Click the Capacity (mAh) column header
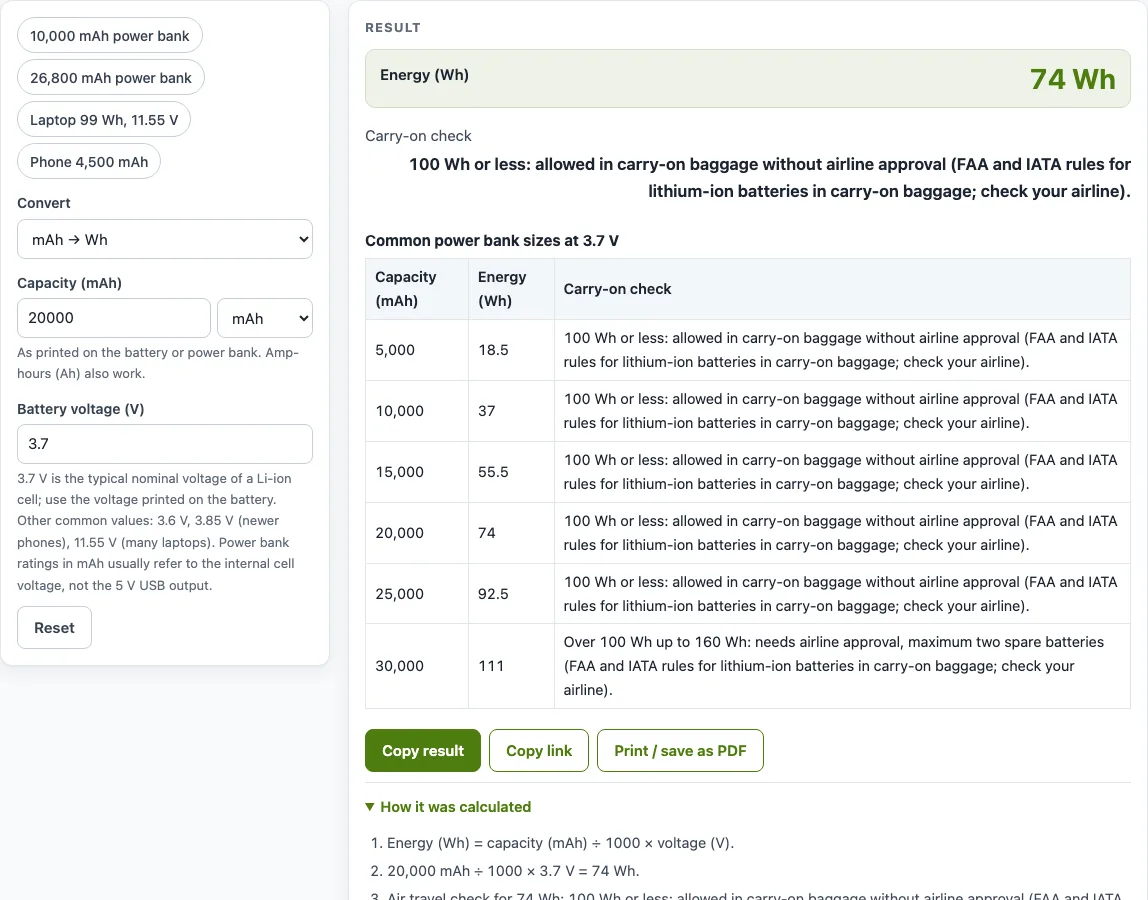The height and width of the screenshot is (900, 1148). pyautogui.click(x=417, y=289)
